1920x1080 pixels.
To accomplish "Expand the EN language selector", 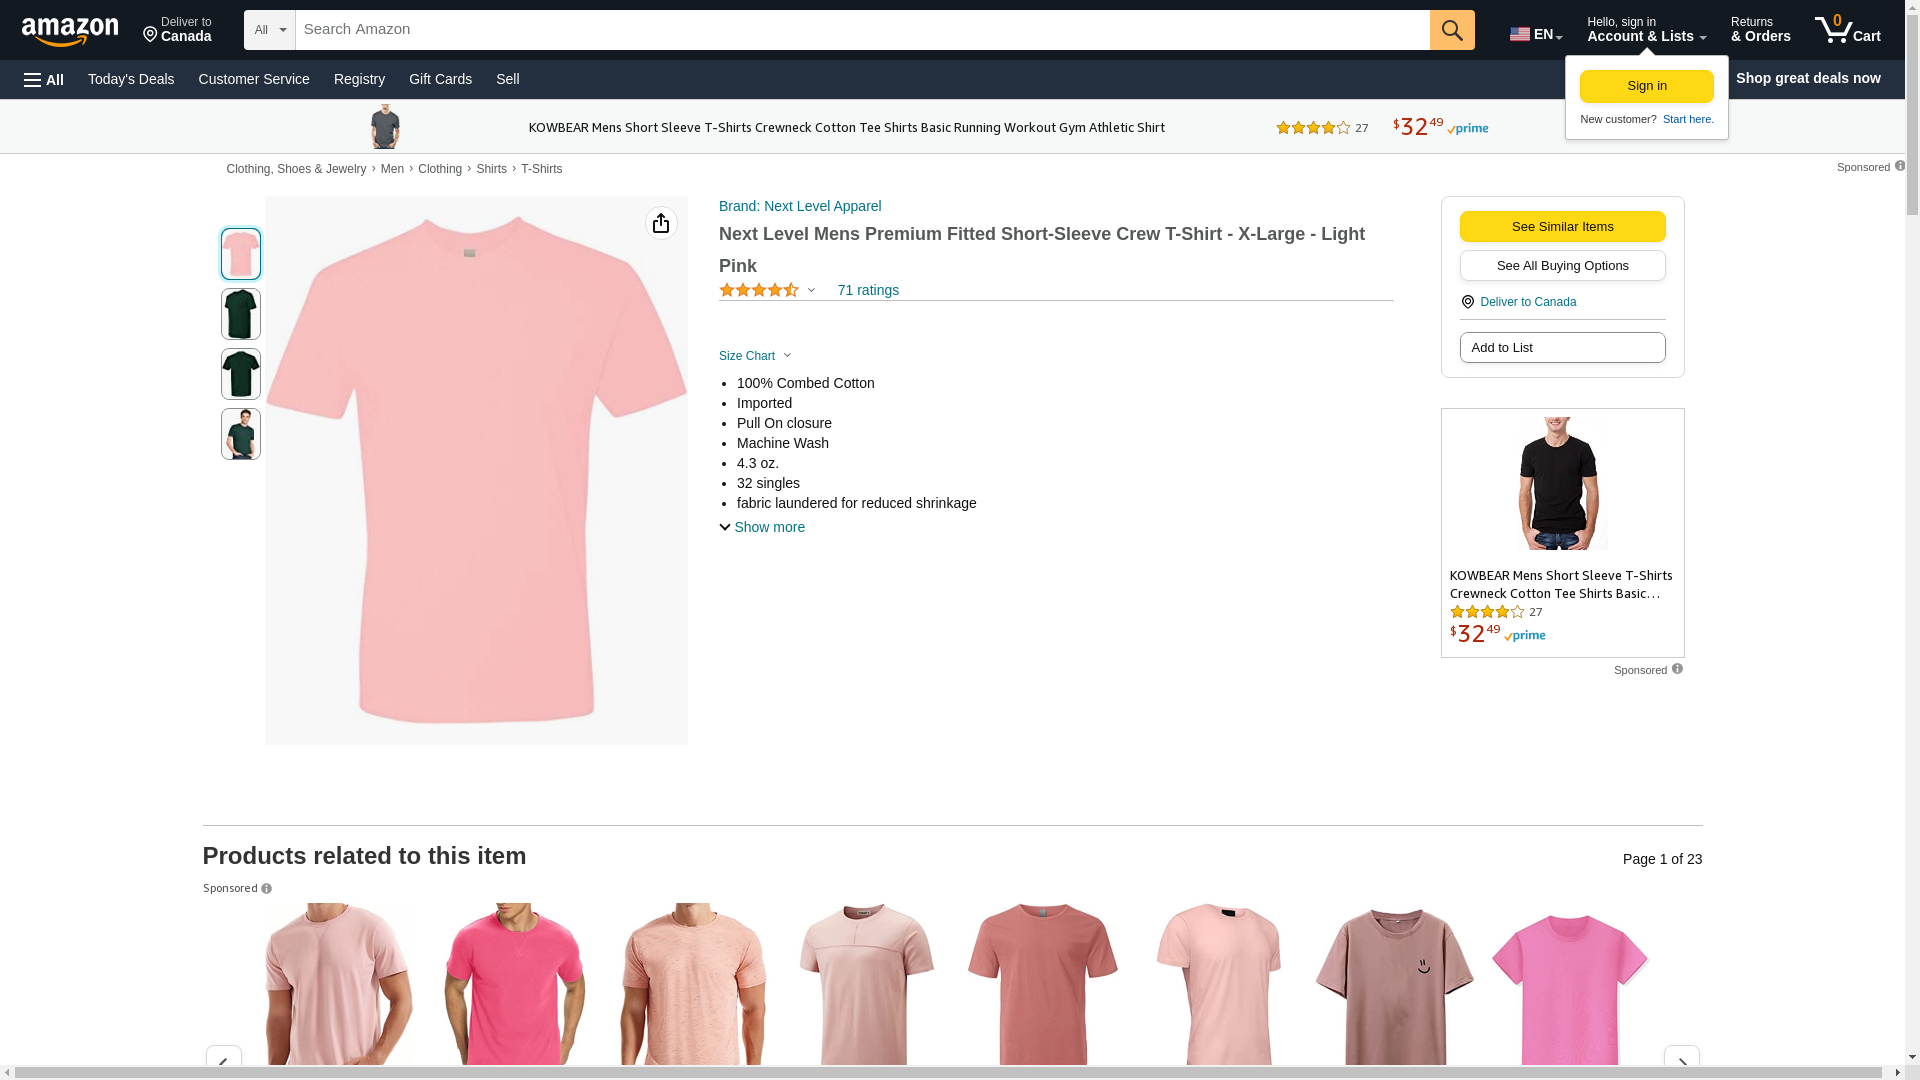I will click(1536, 34).
